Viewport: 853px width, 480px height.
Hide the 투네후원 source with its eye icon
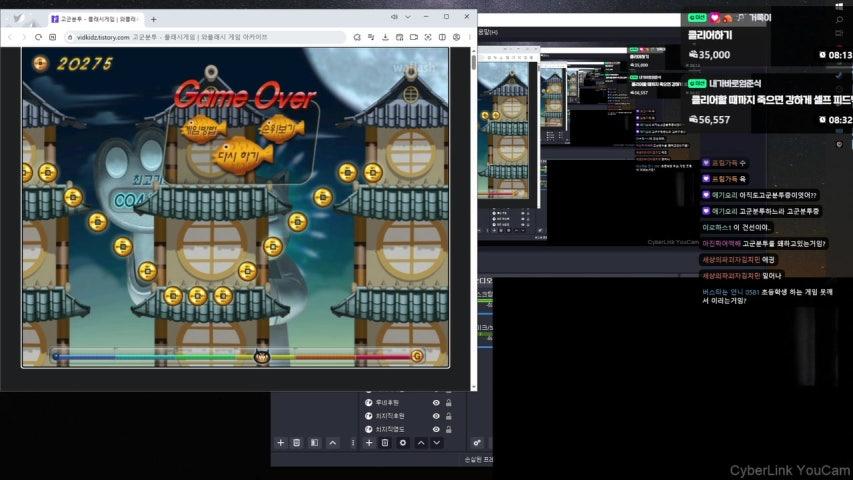click(436, 403)
